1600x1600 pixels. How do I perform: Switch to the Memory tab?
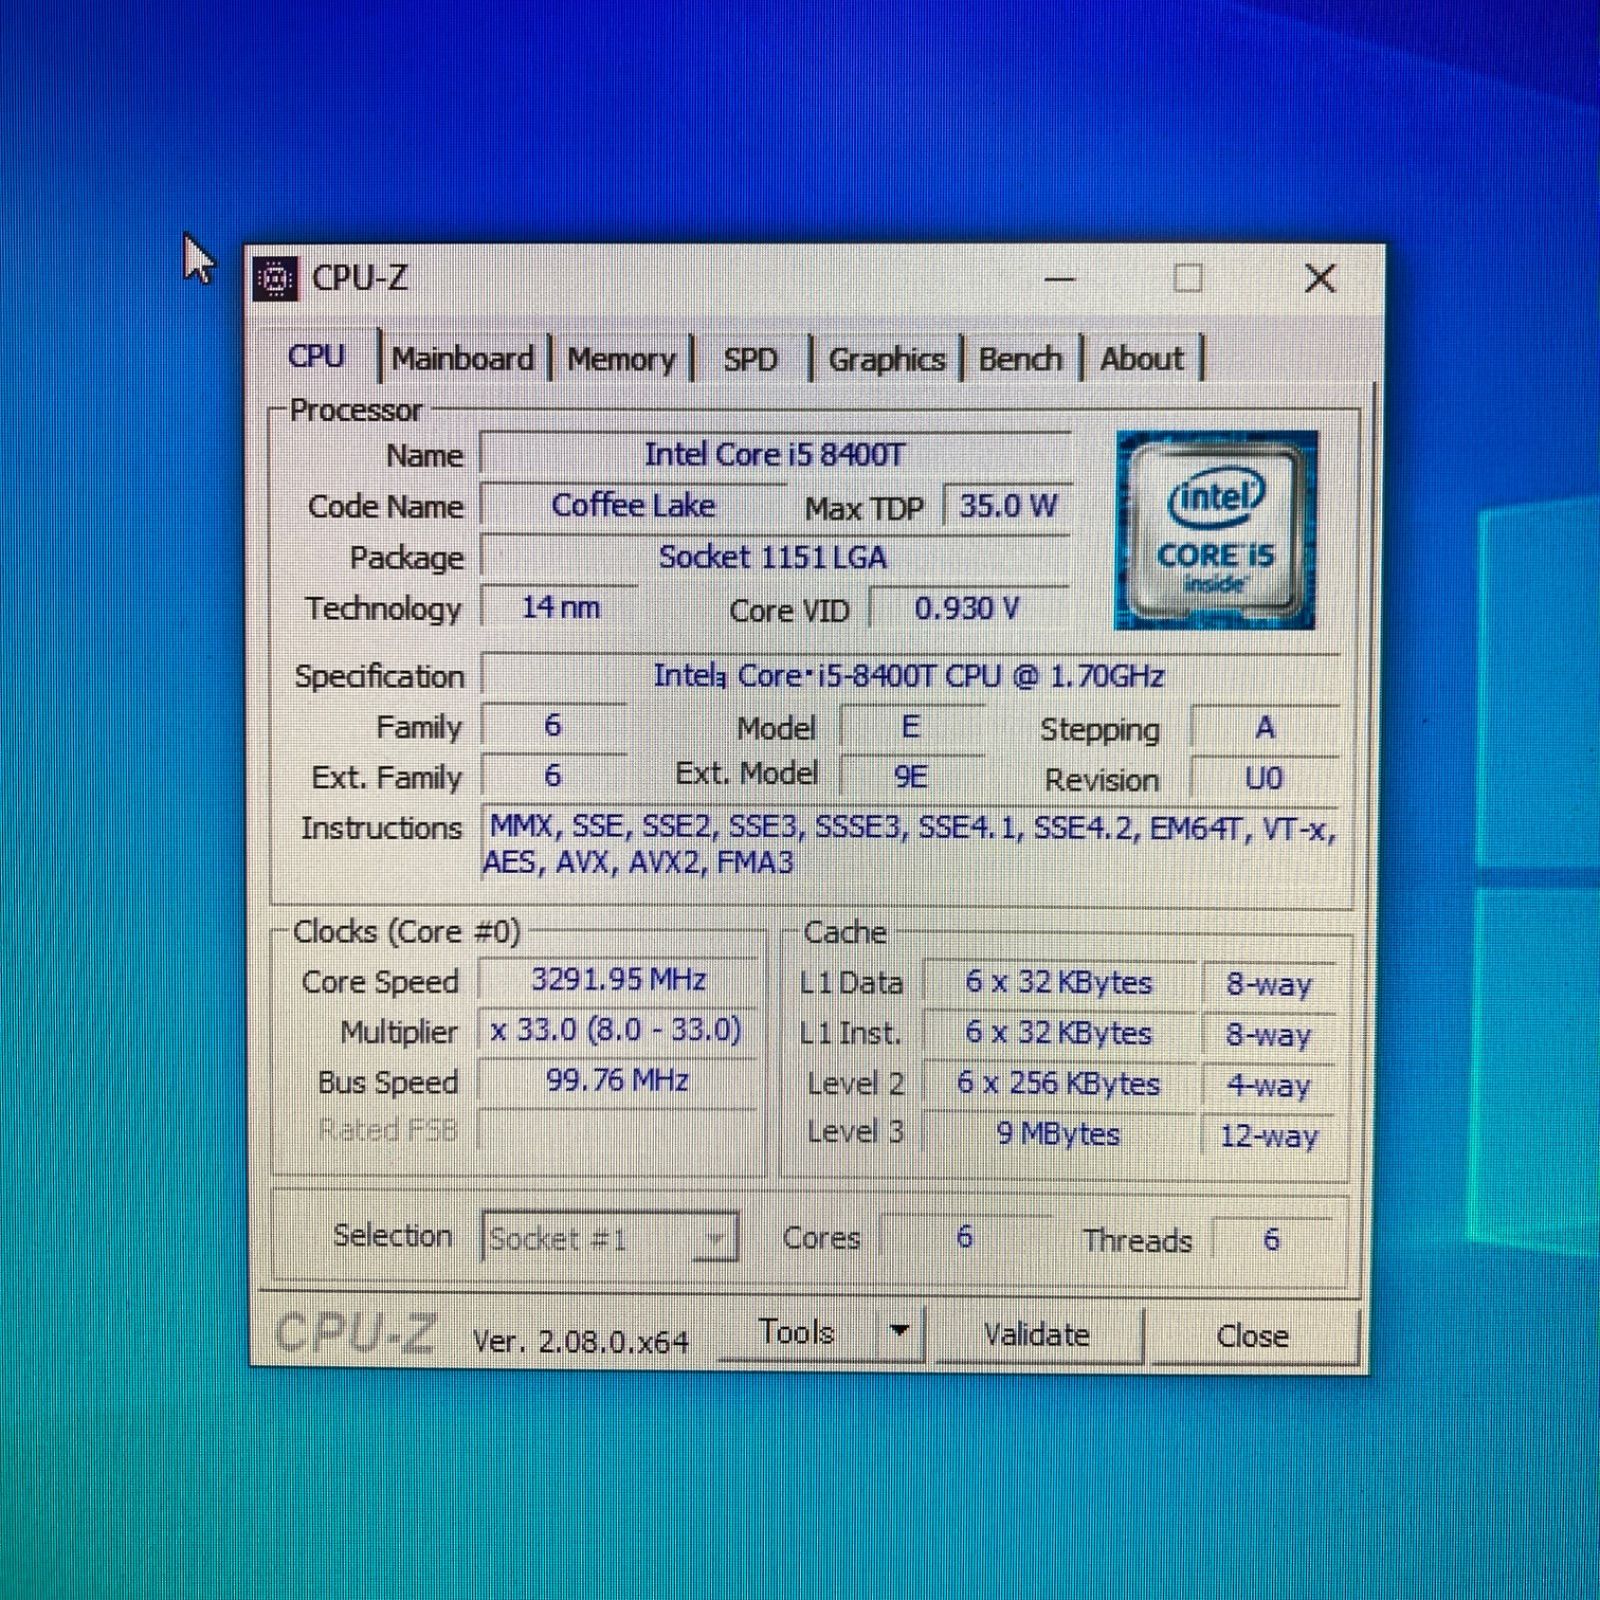[621, 359]
